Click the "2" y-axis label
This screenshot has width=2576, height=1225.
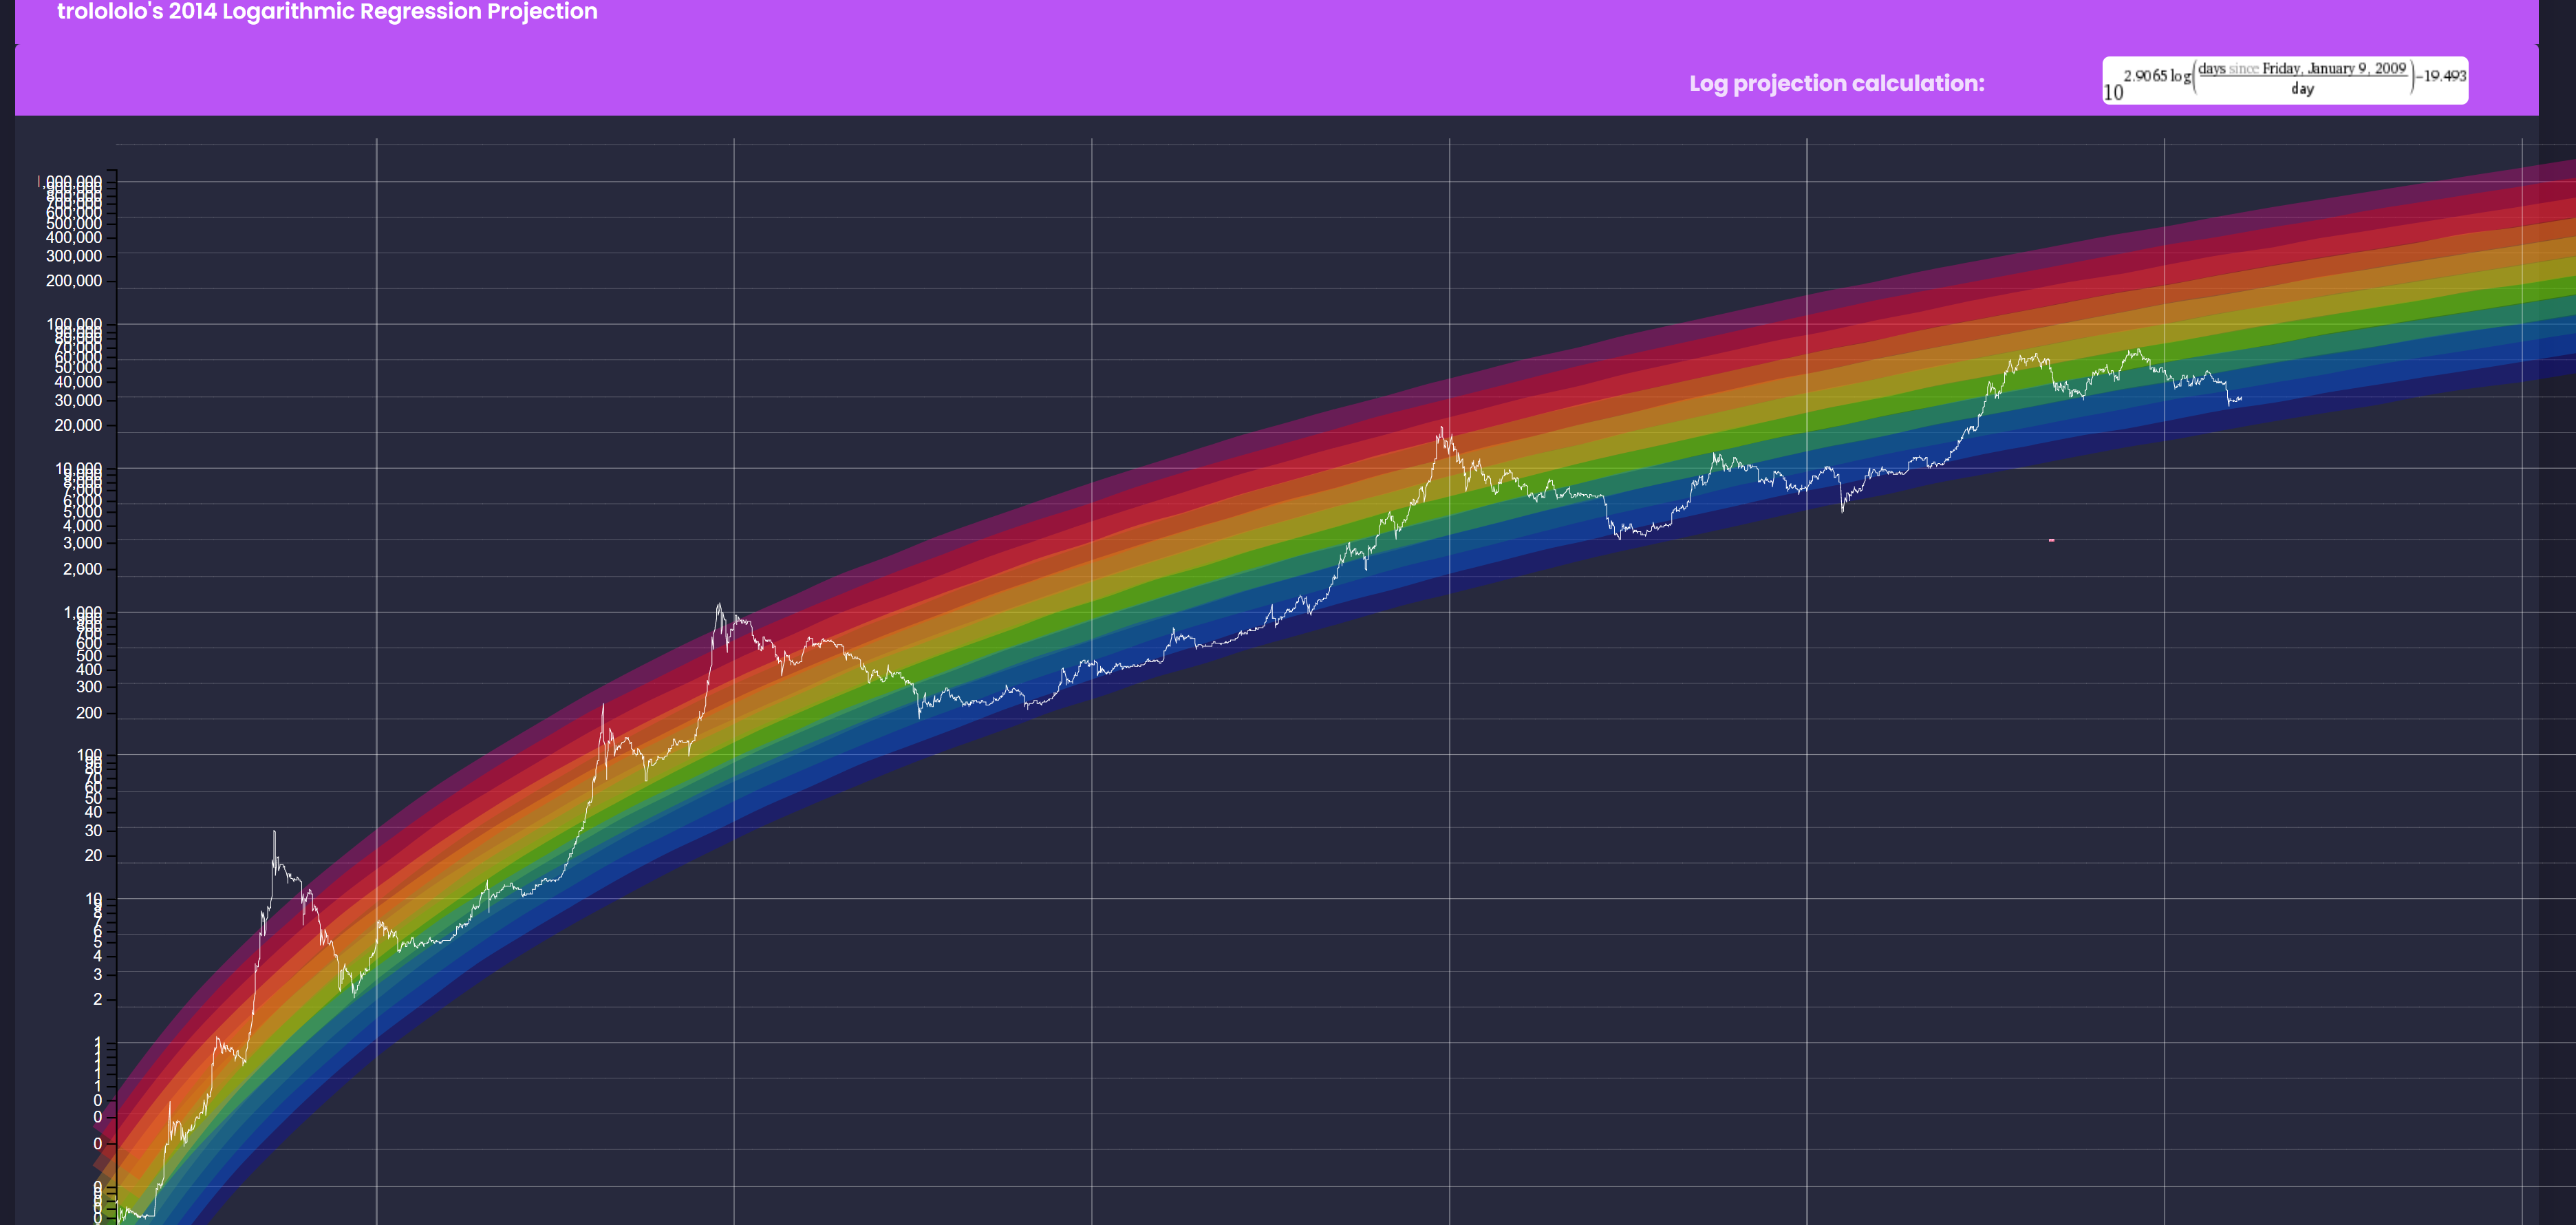[97, 1000]
